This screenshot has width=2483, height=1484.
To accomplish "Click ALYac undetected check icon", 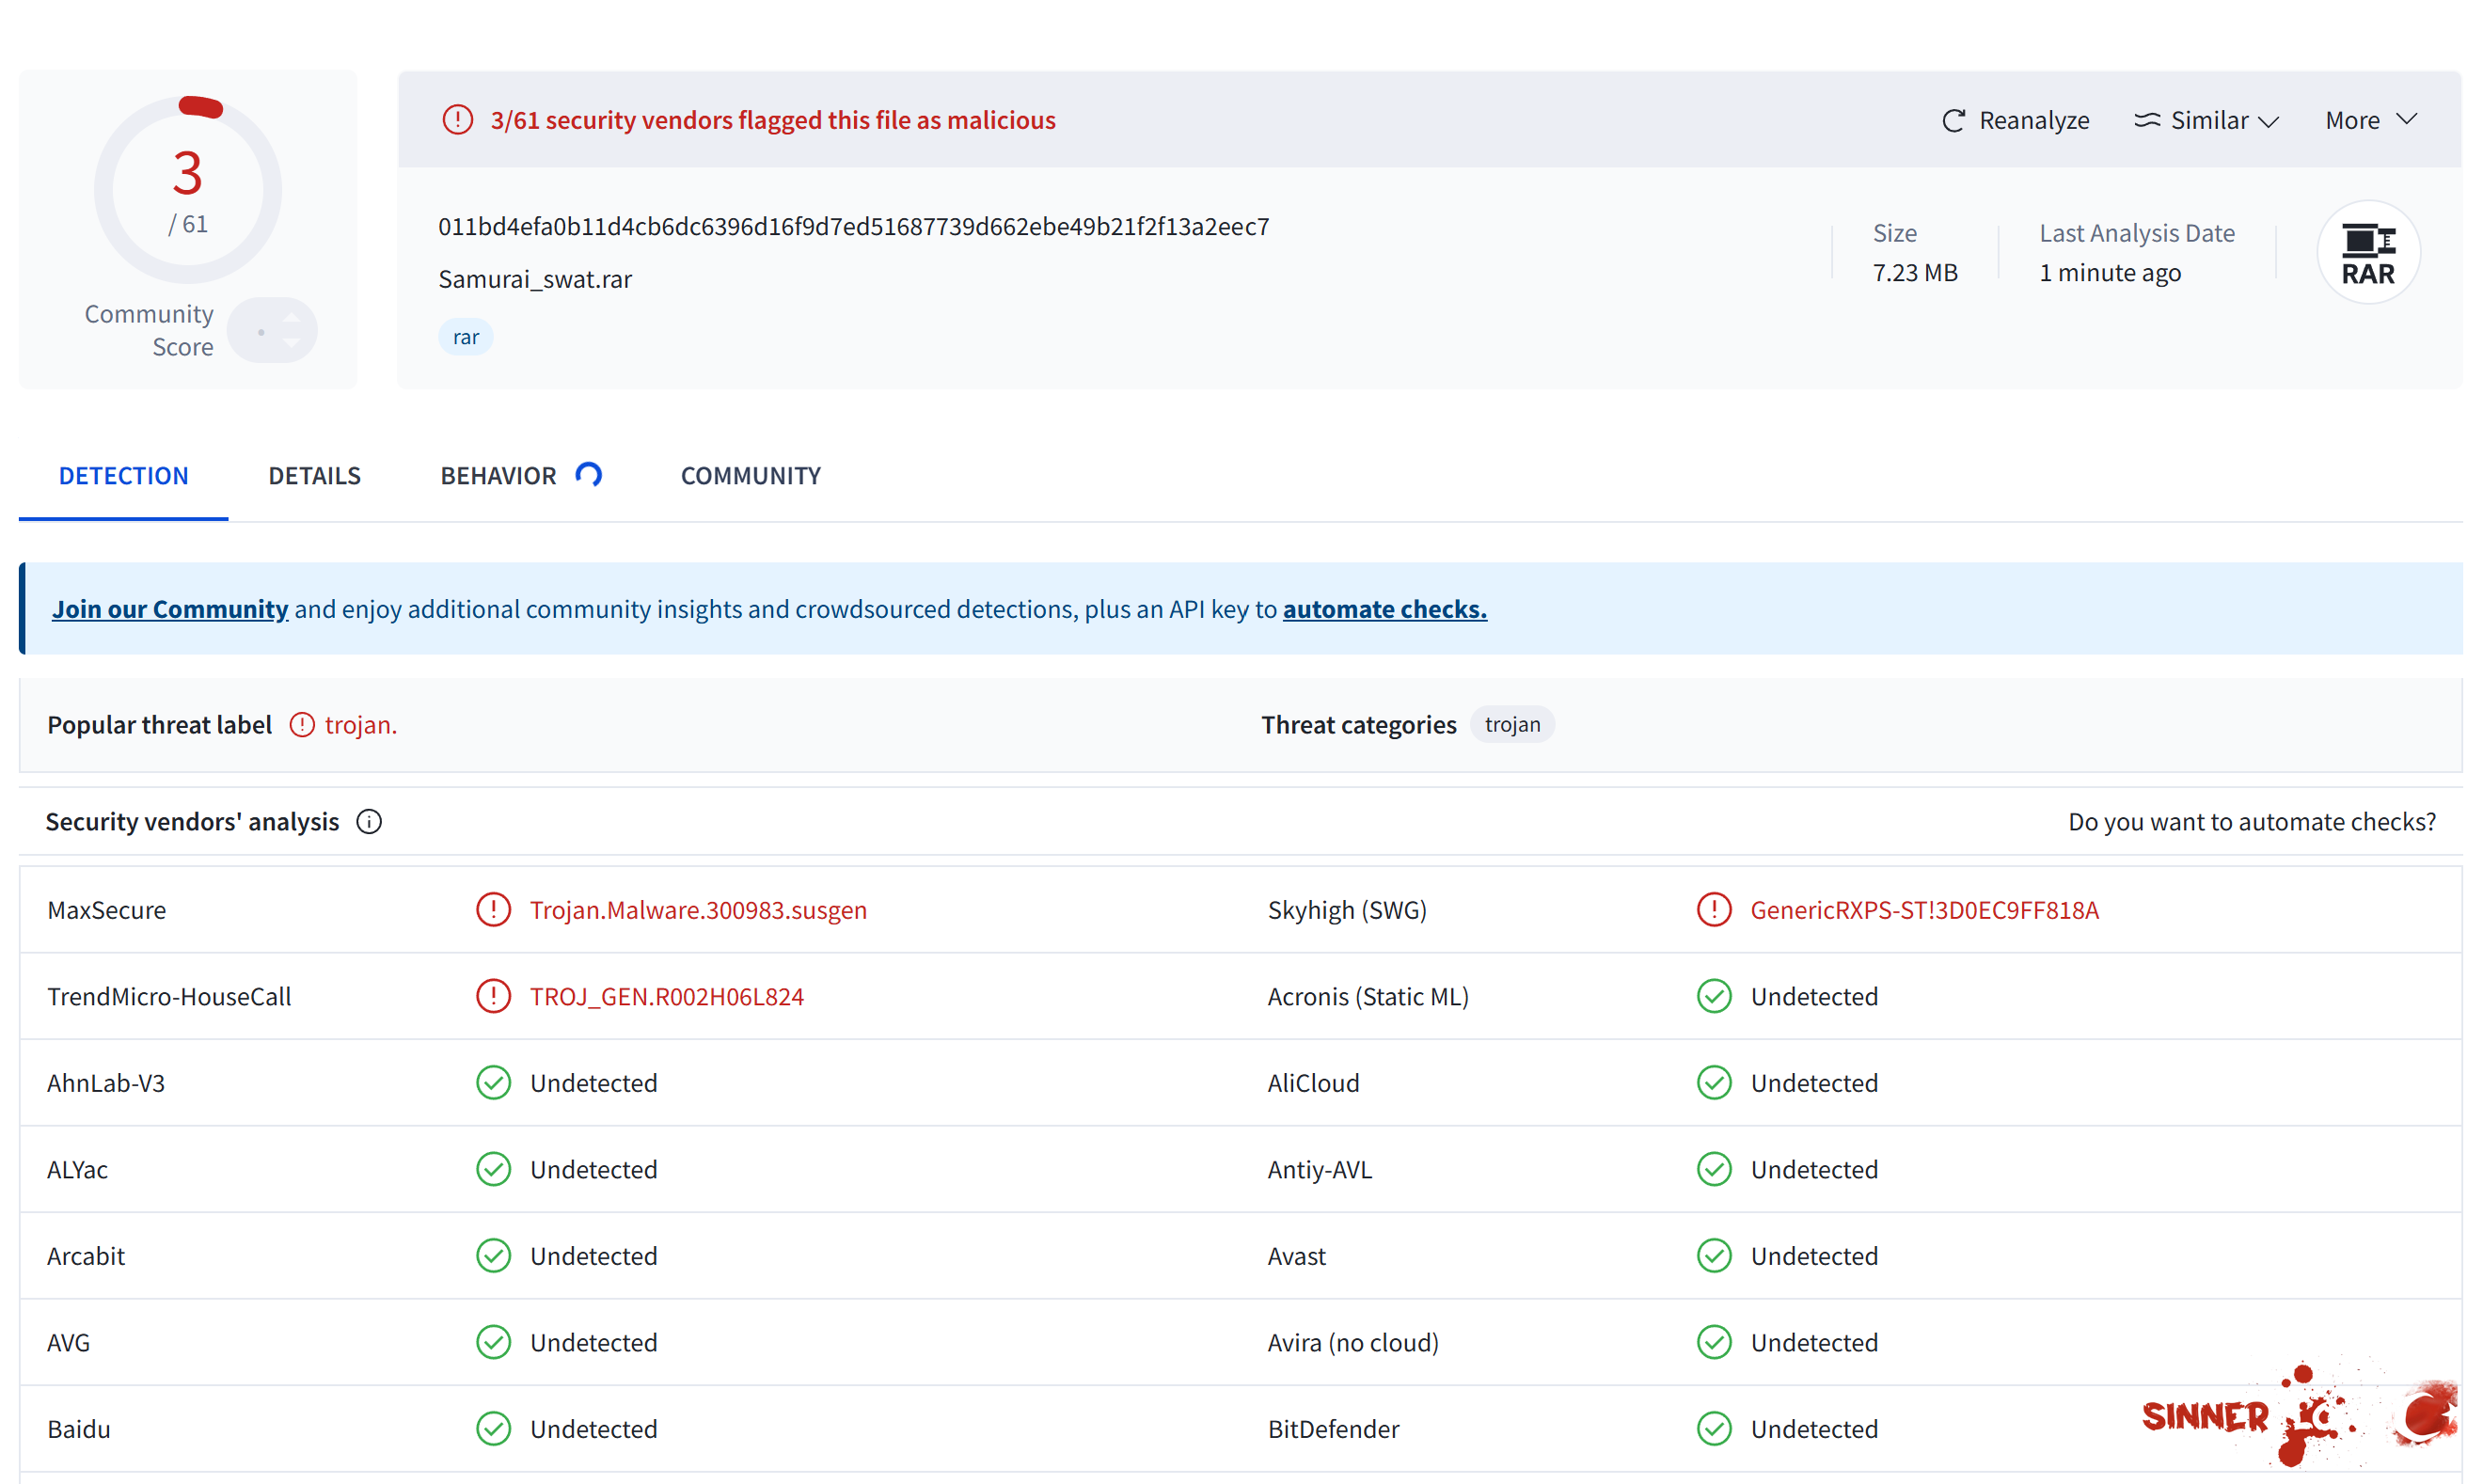I will (x=493, y=1169).
